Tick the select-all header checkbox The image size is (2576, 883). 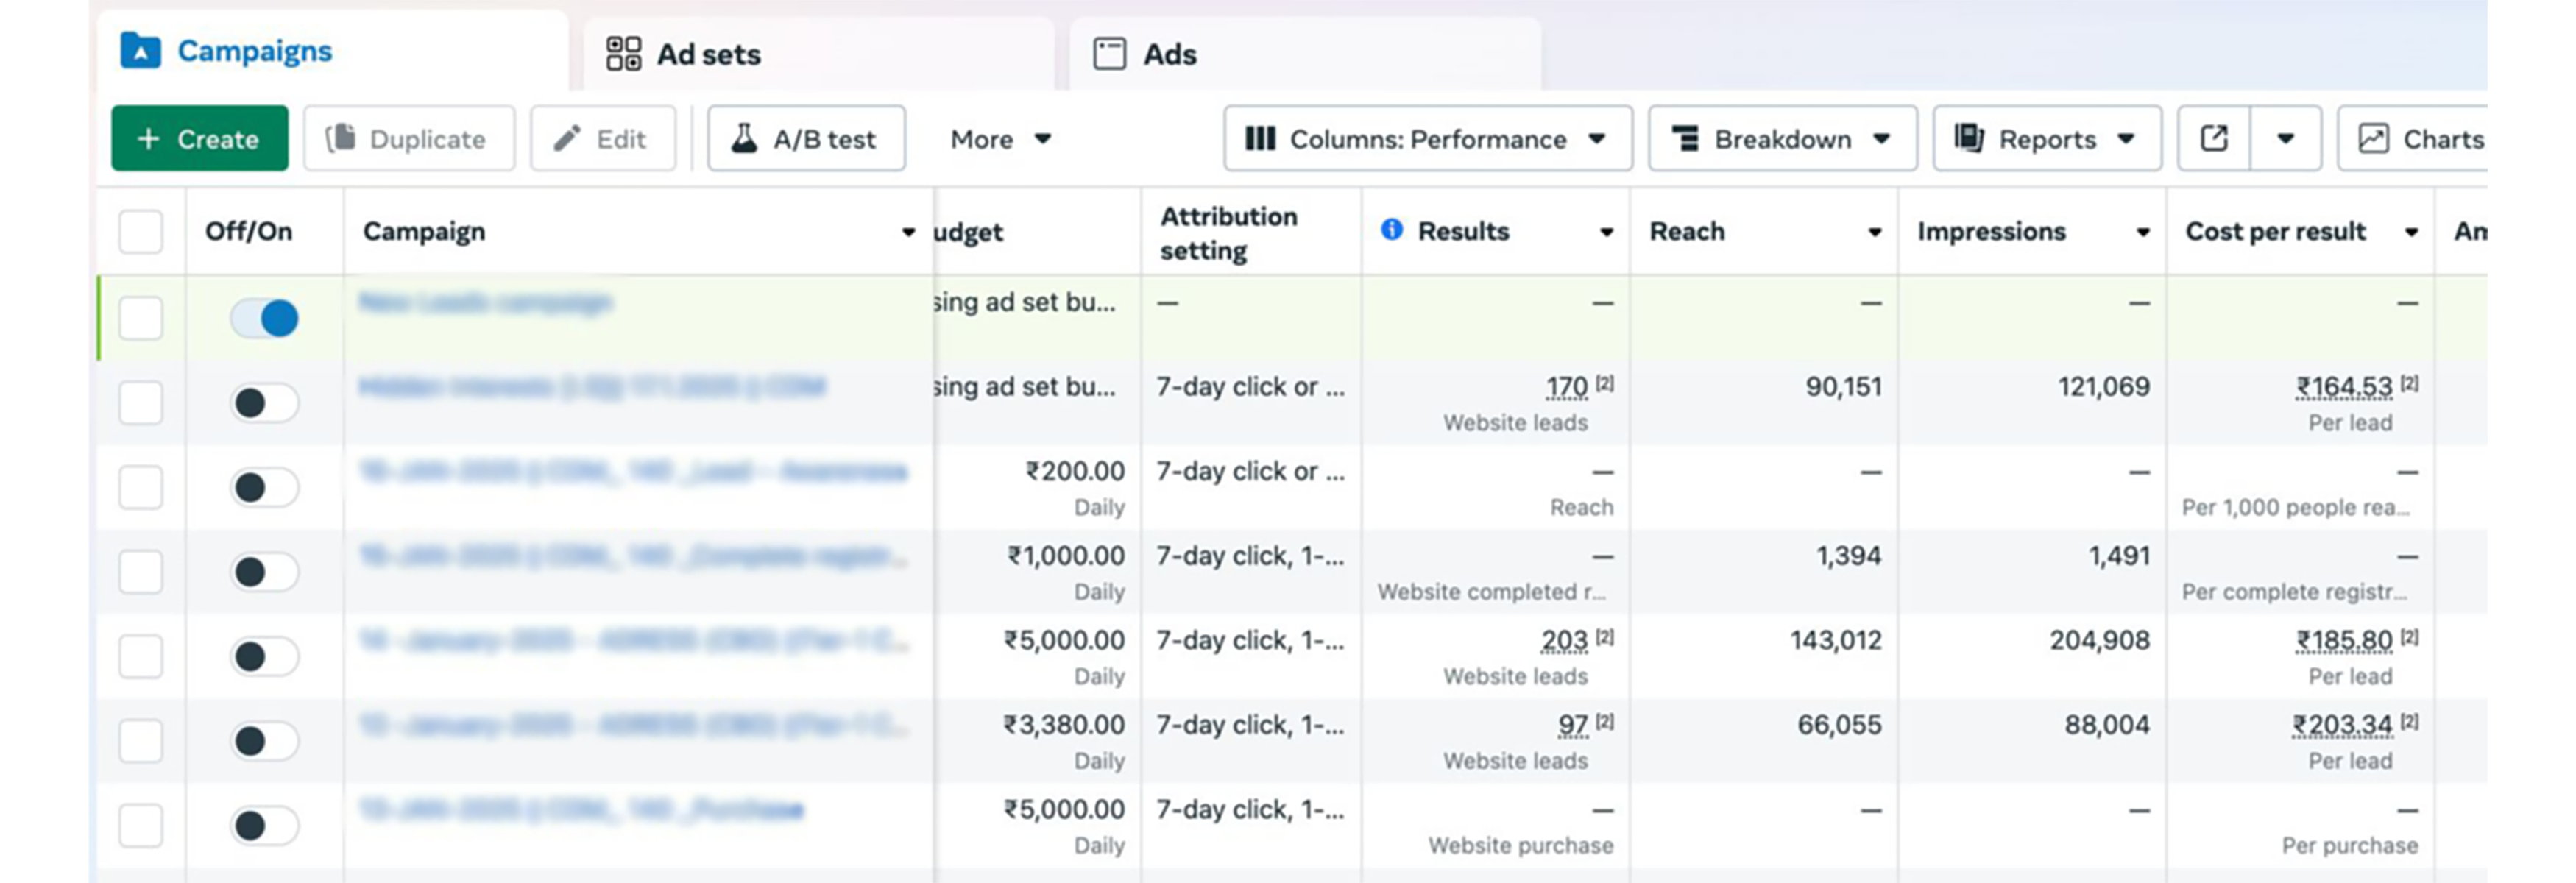click(x=141, y=231)
